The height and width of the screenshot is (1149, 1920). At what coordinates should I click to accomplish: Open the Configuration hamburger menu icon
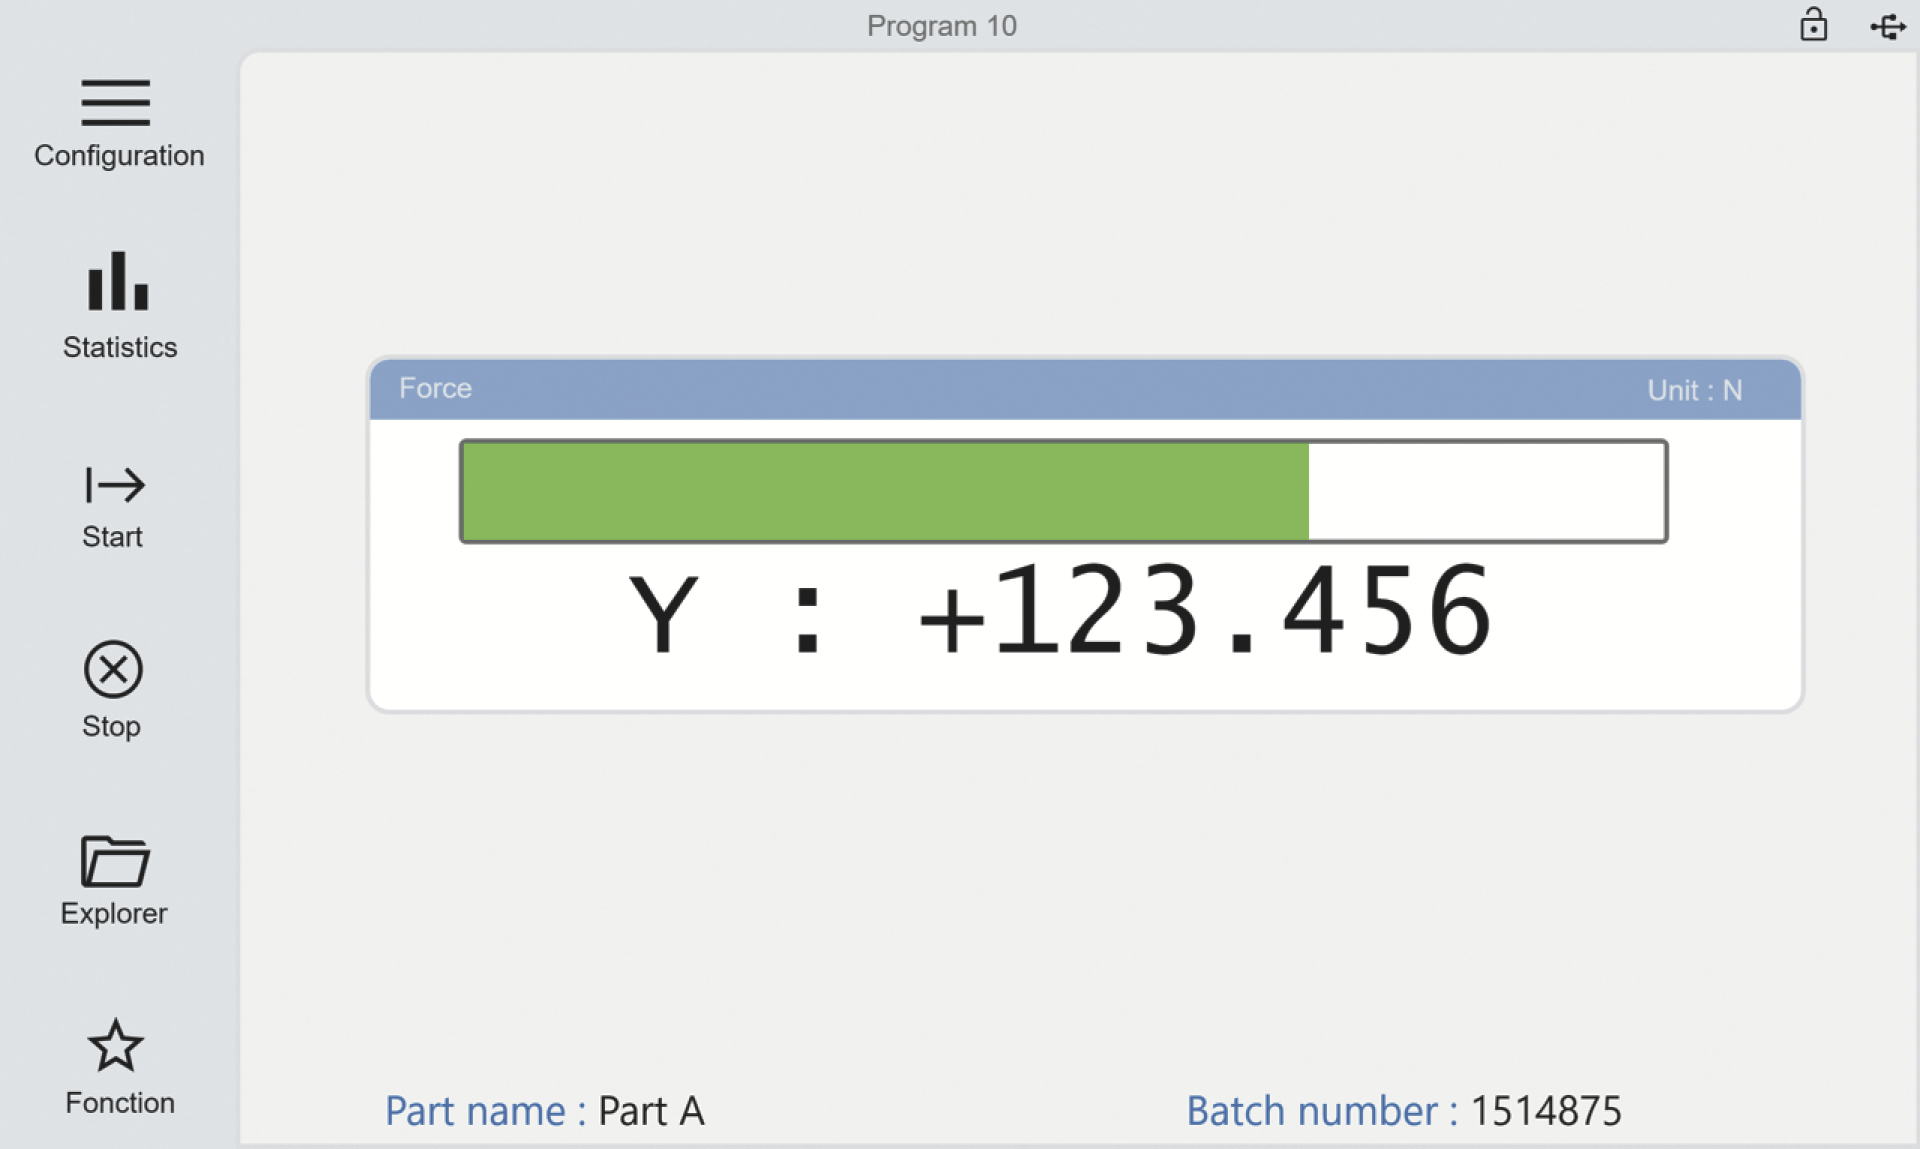click(x=116, y=103)
